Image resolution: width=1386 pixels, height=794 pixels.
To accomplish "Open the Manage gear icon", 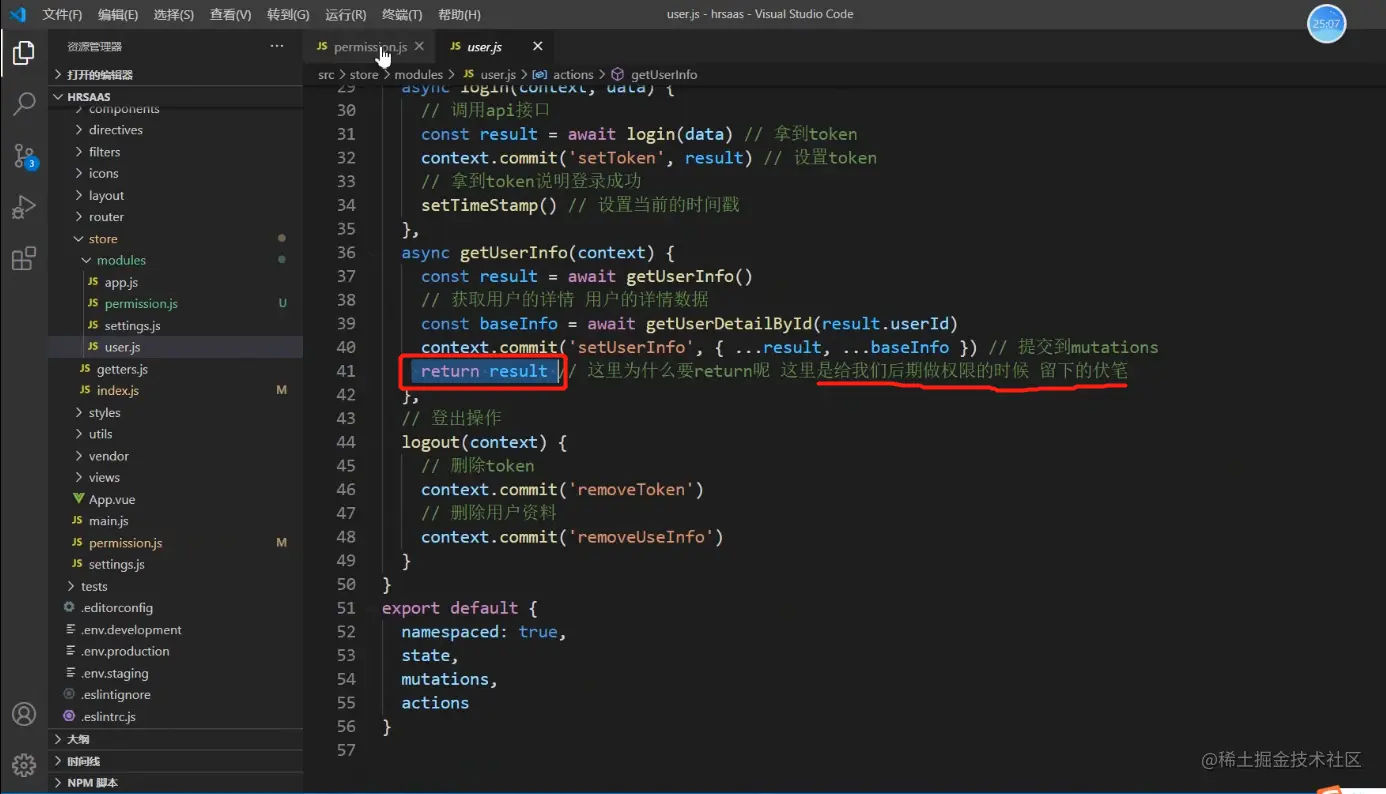I will point(24,765).
